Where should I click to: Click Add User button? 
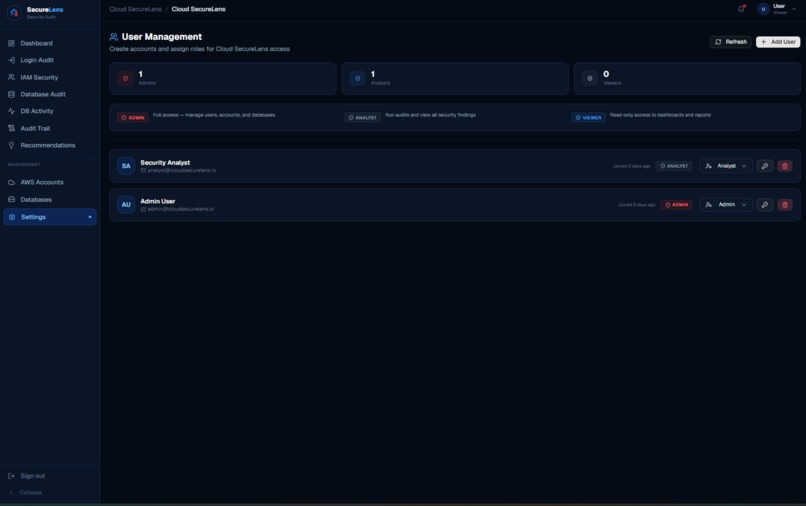(x=778, y=42)
